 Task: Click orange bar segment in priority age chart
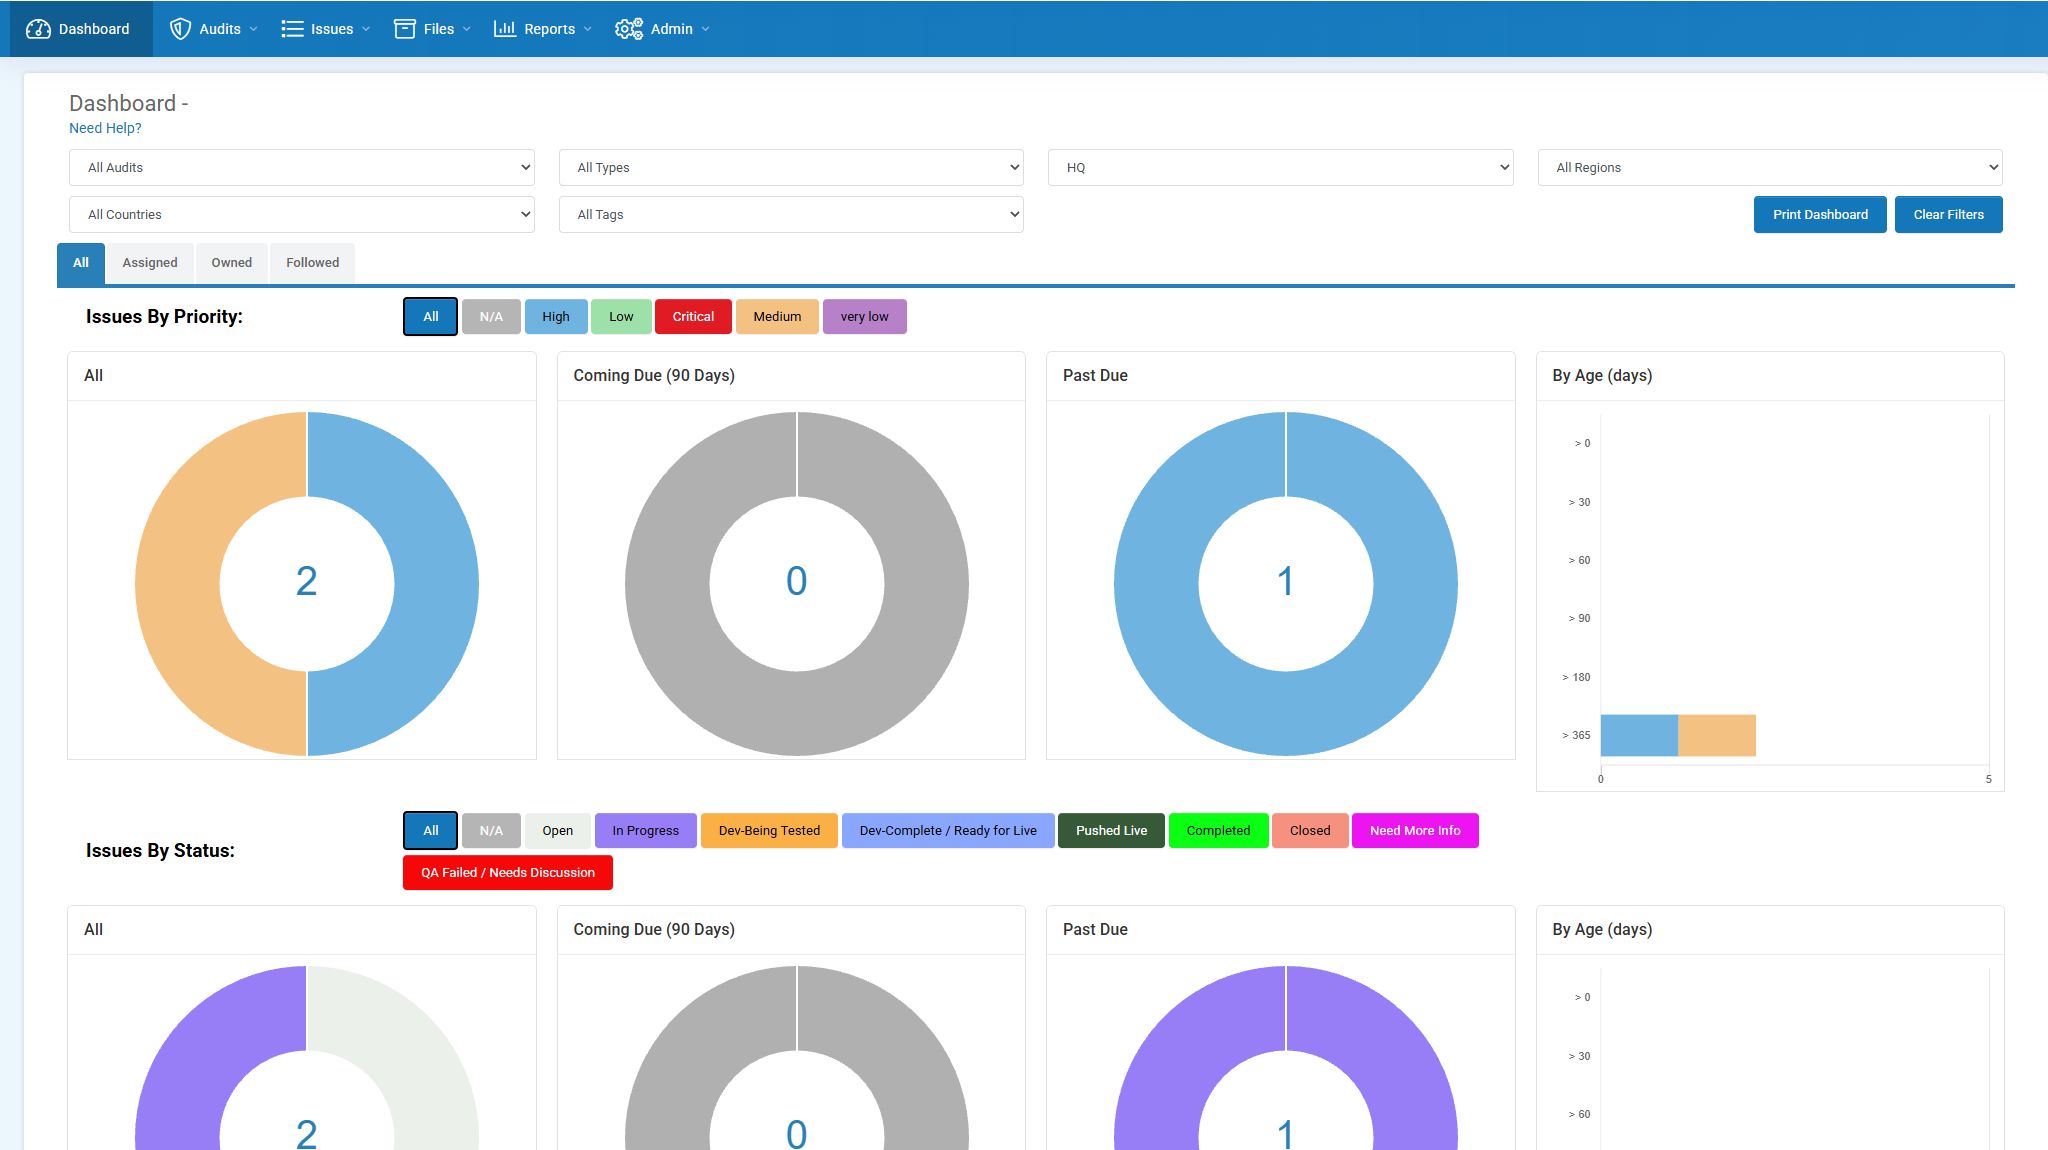click(x=1717, y=736)
